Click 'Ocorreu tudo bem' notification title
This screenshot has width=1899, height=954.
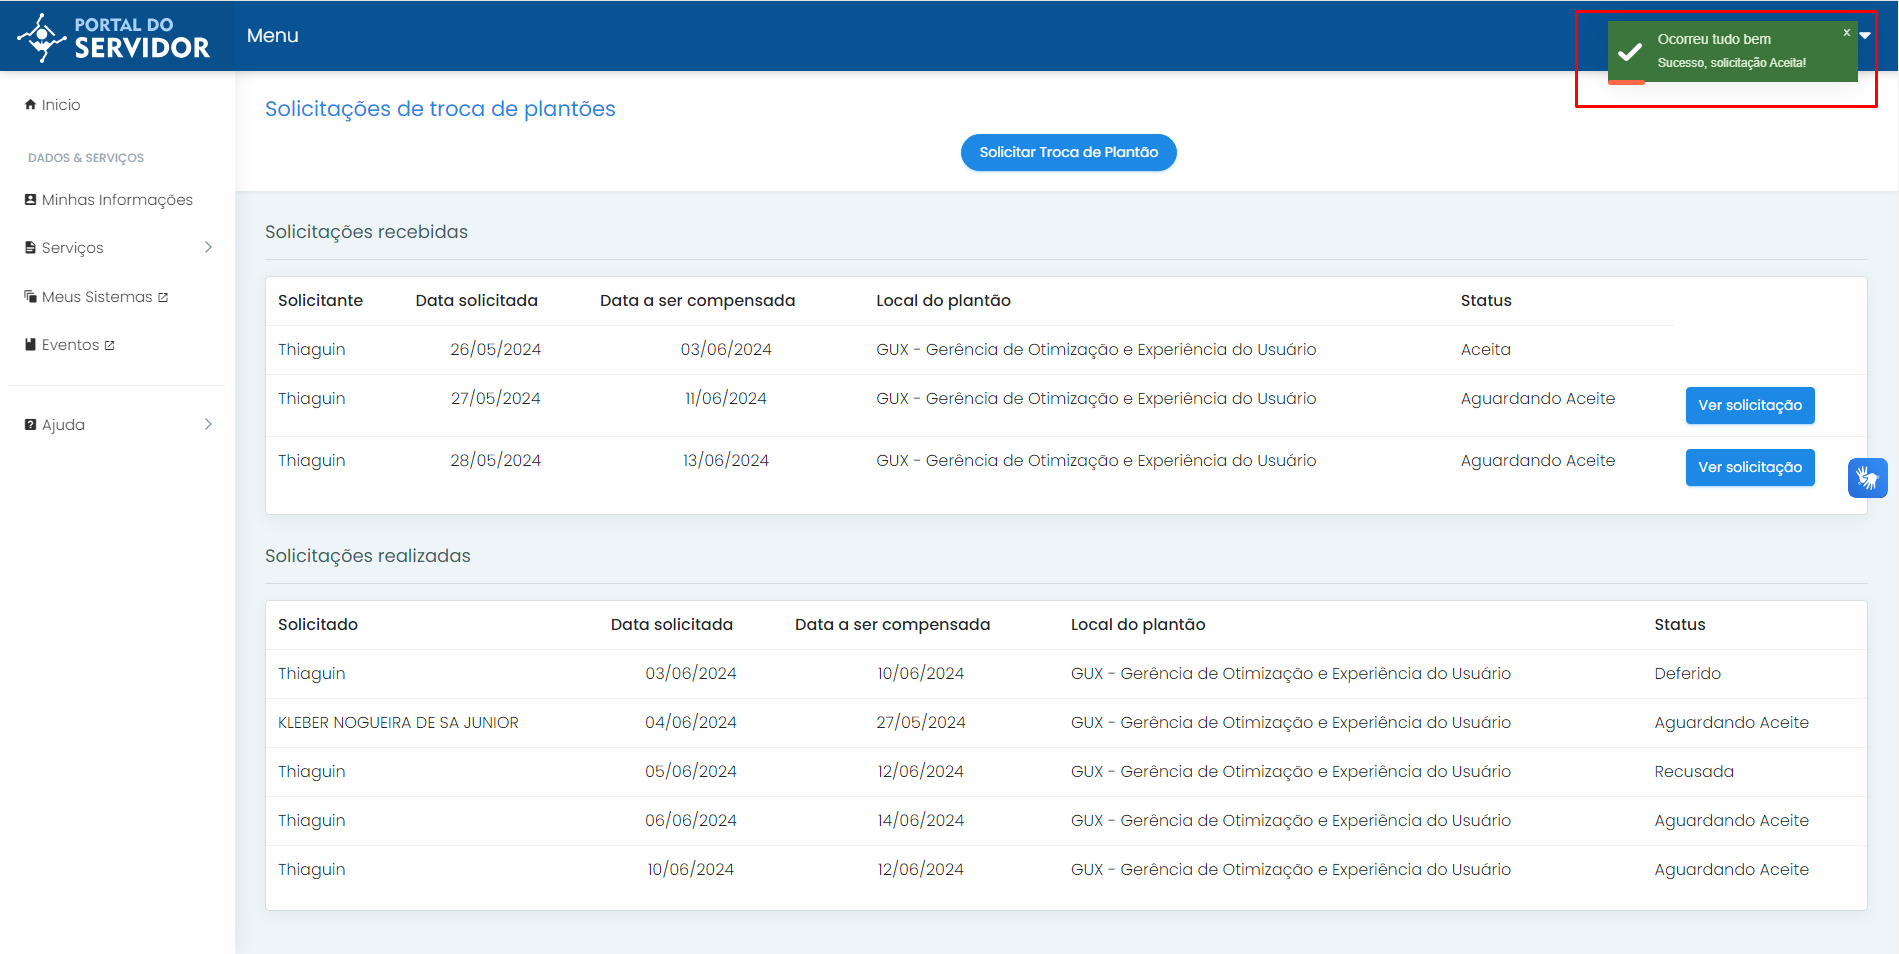1714,39
